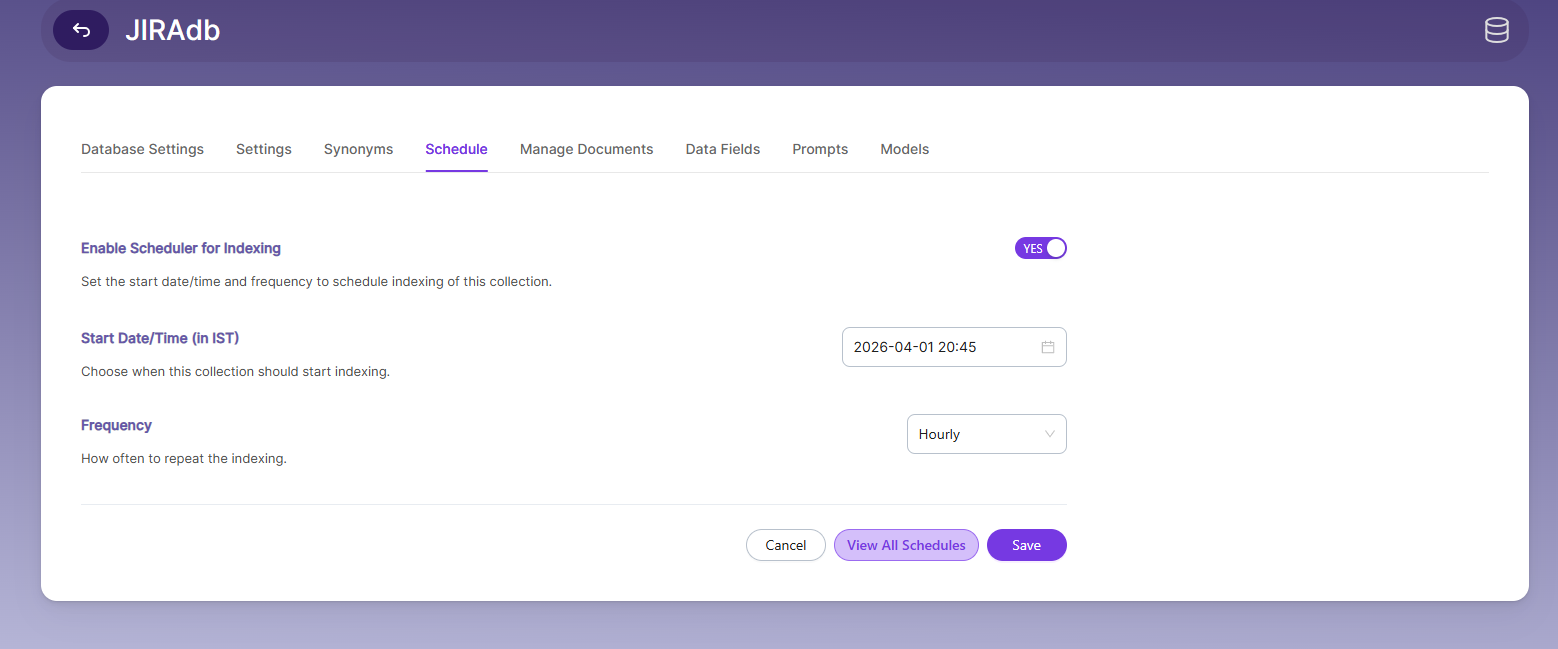The width and height of the screenshot is (1558, 649).
Task: Go to the Models tab
Action: click(x=905, y=149)
